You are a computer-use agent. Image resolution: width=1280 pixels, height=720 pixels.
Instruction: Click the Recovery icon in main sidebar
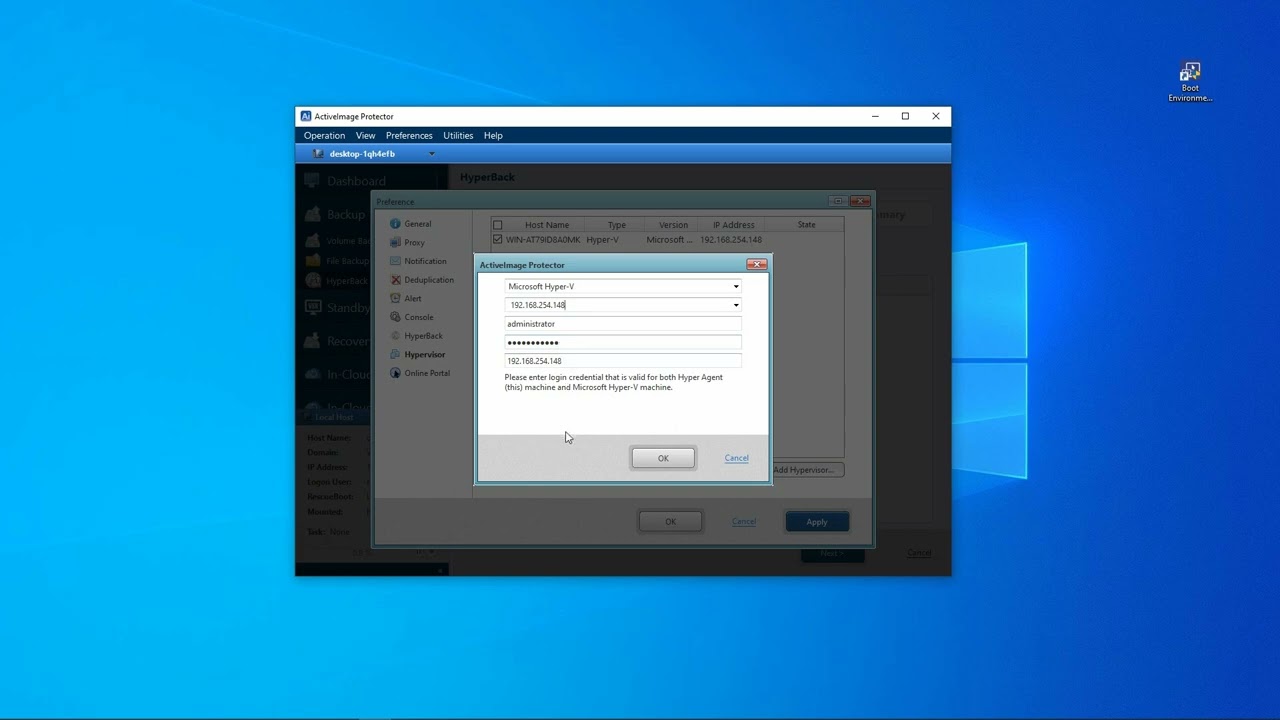(x=312, y=341)
